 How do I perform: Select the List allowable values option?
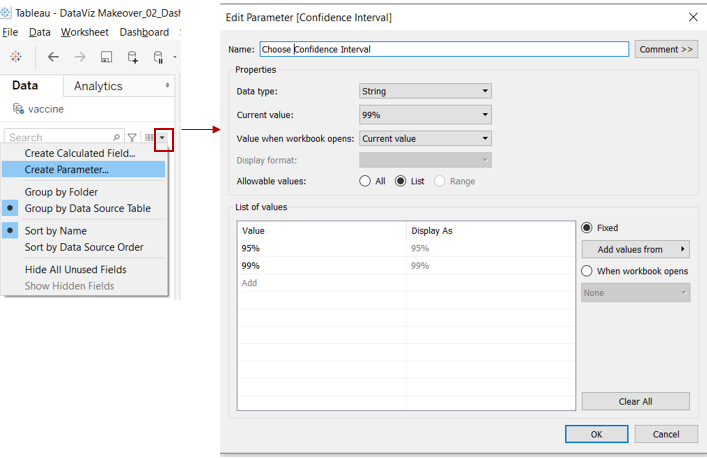[x=401, y=181]
